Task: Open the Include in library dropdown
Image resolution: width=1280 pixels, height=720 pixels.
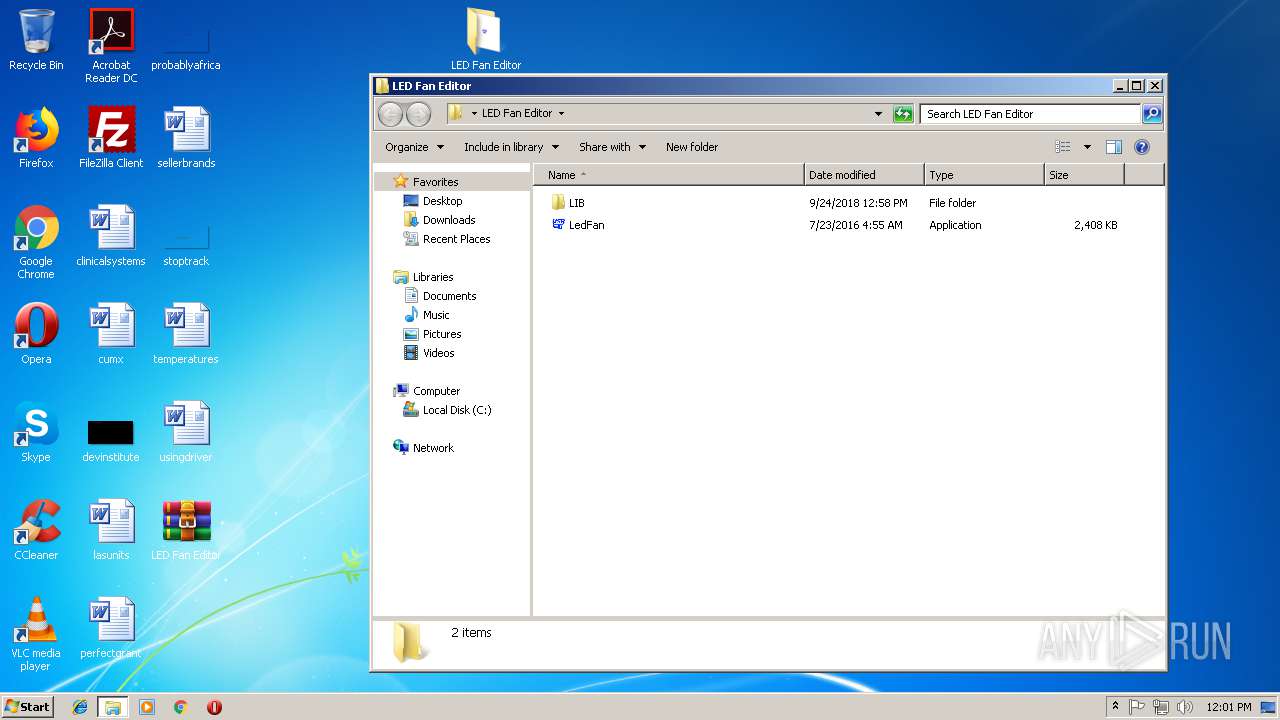Action: 511,147
